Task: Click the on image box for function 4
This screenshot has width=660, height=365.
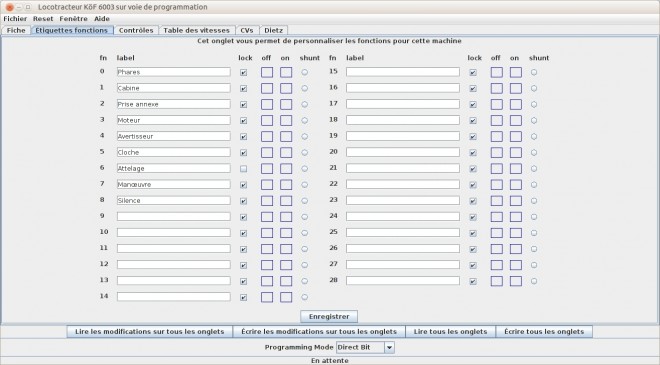Action: (286, 136)
